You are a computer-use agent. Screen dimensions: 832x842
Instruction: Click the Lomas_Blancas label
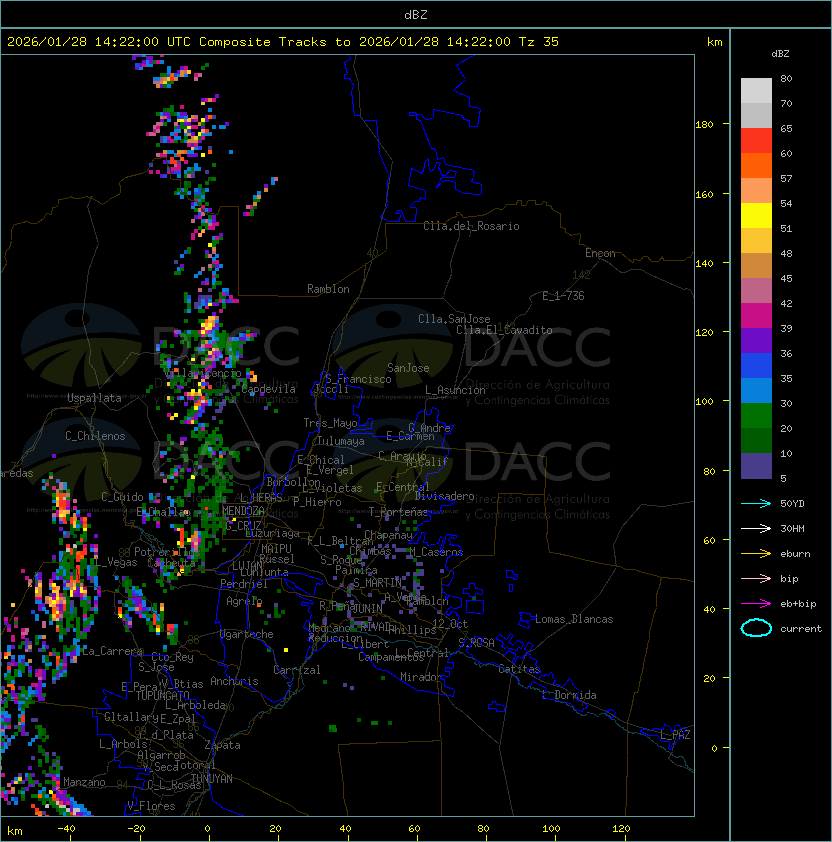coord(574,619)
